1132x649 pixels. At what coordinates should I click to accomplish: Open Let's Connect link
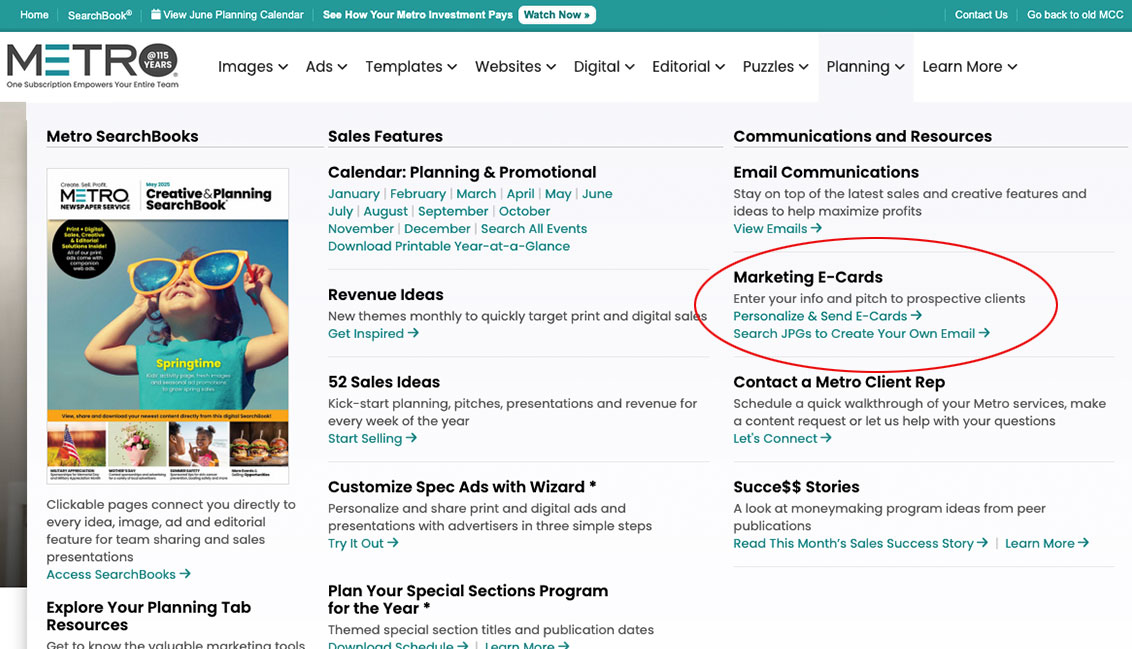(x=781, y=439)
